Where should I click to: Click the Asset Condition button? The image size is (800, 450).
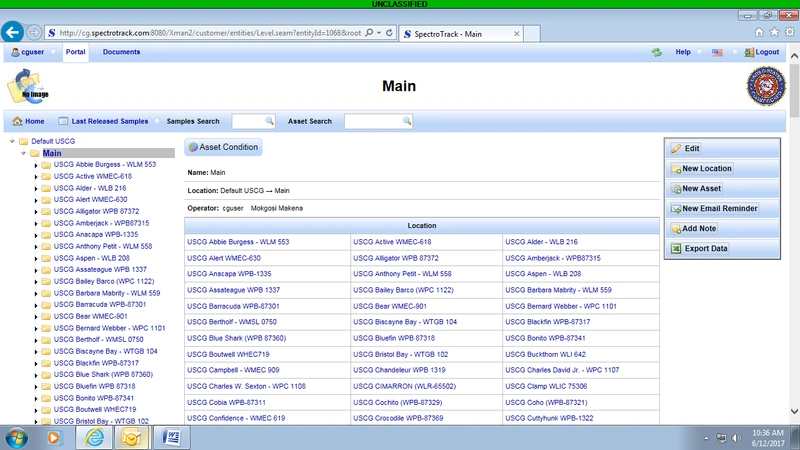click(223, 147)
